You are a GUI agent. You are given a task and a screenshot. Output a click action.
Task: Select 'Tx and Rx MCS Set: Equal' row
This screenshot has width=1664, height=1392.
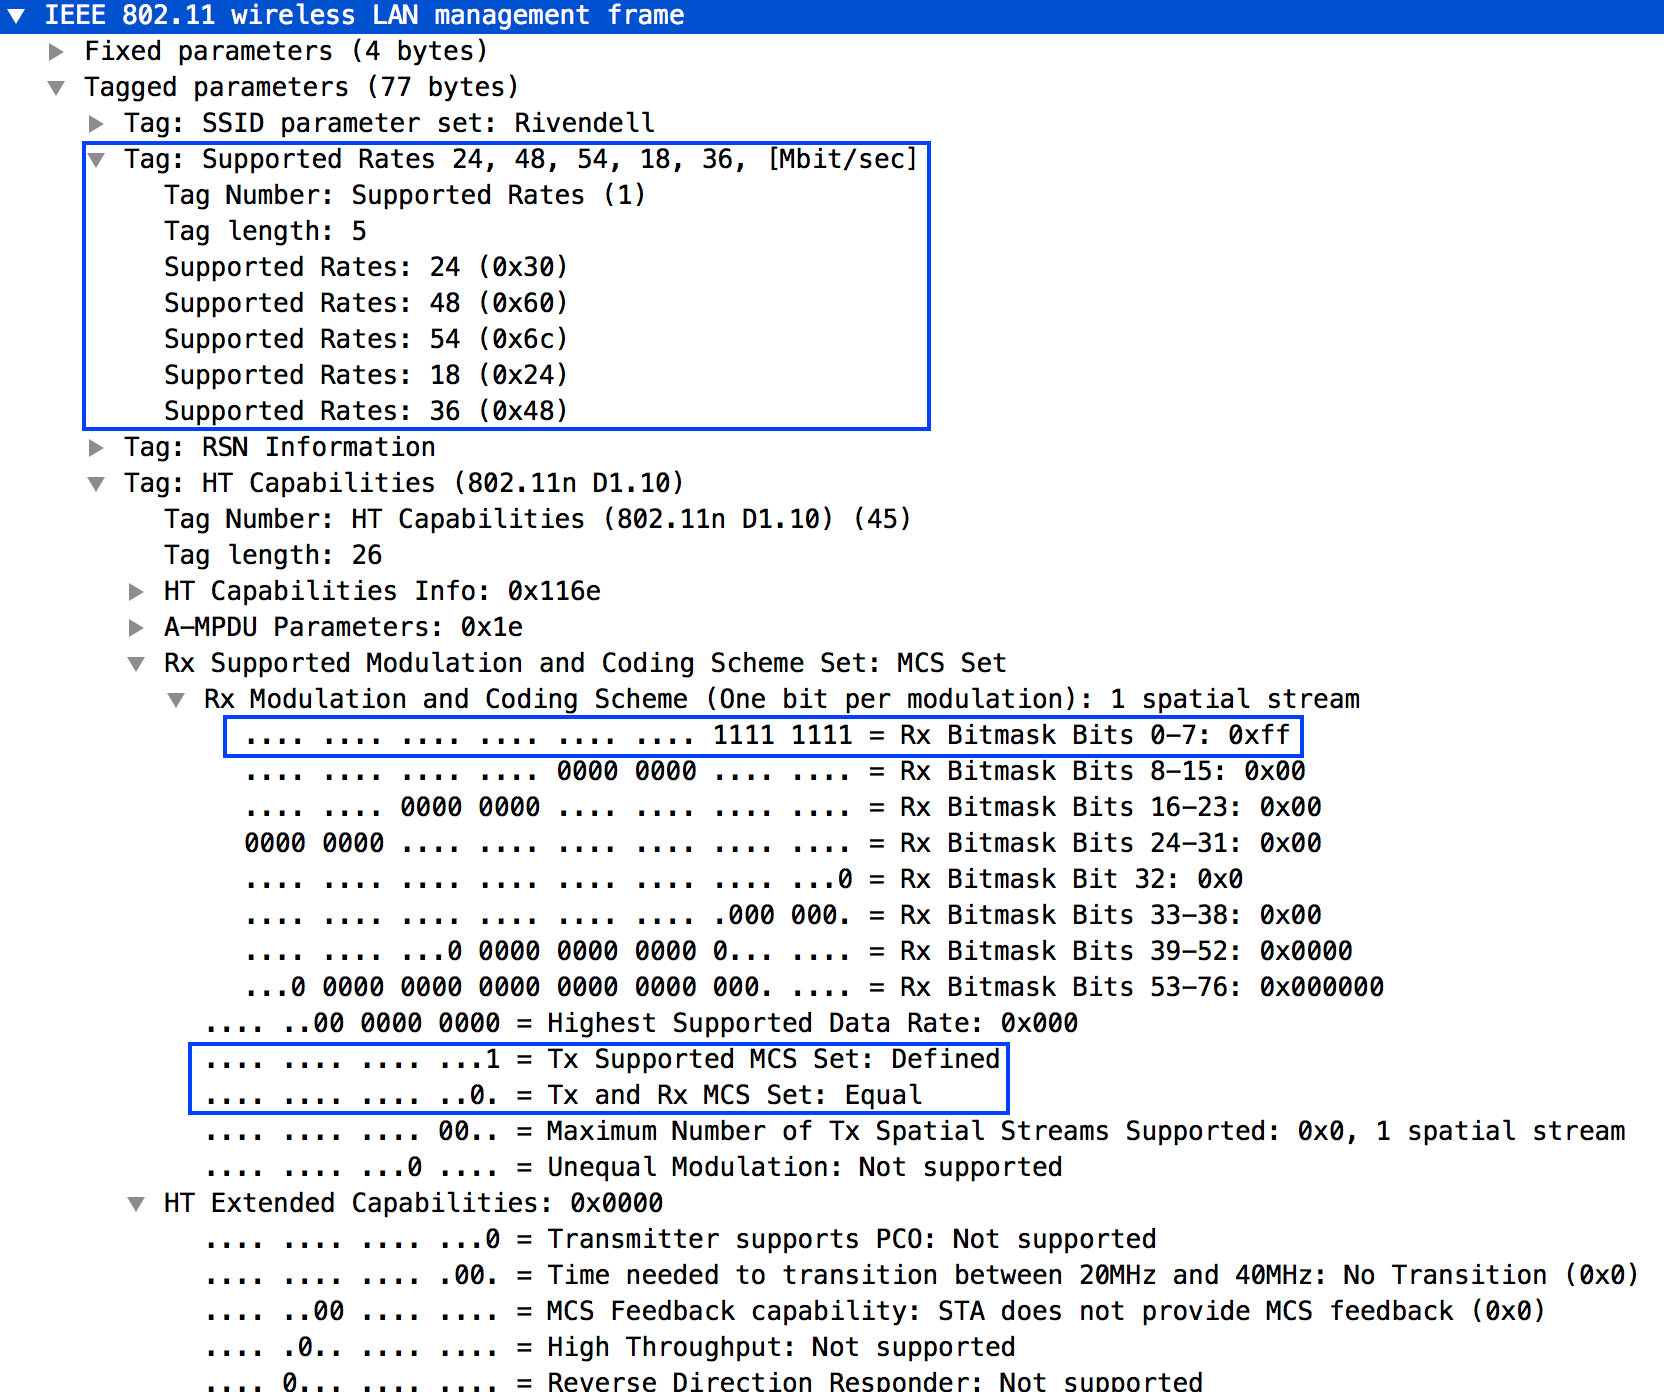[x=564, y=1095]
